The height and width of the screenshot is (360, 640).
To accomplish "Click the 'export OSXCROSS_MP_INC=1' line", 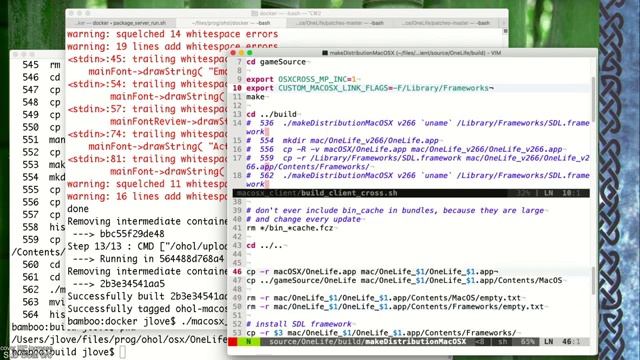I will tap(301, 79).
